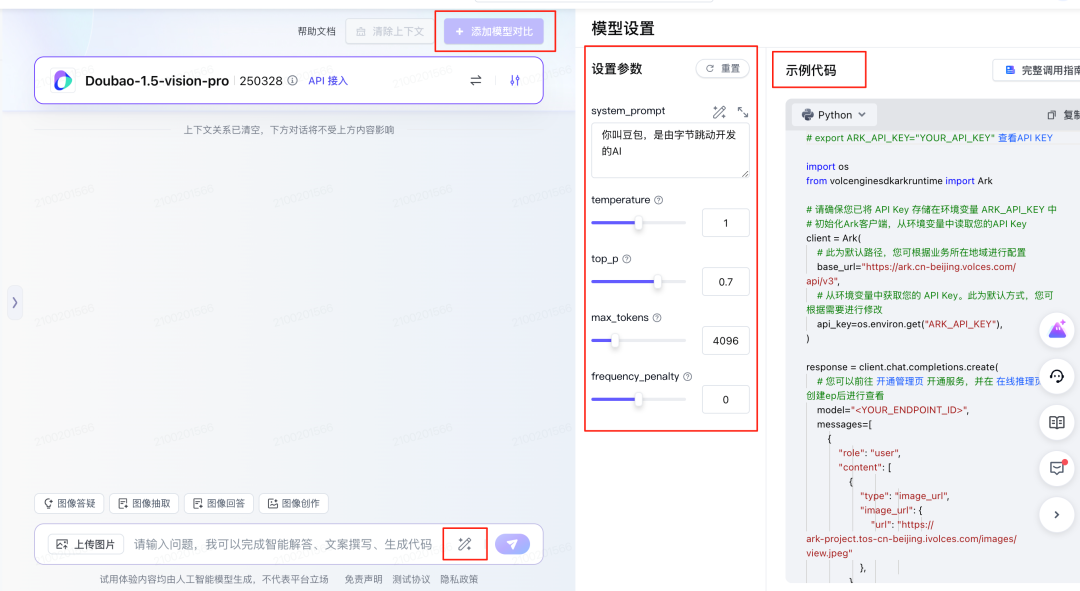The image size is (1080, 591).
Task: Click the max_tokens slider handle
Action: tap(614, 340)
